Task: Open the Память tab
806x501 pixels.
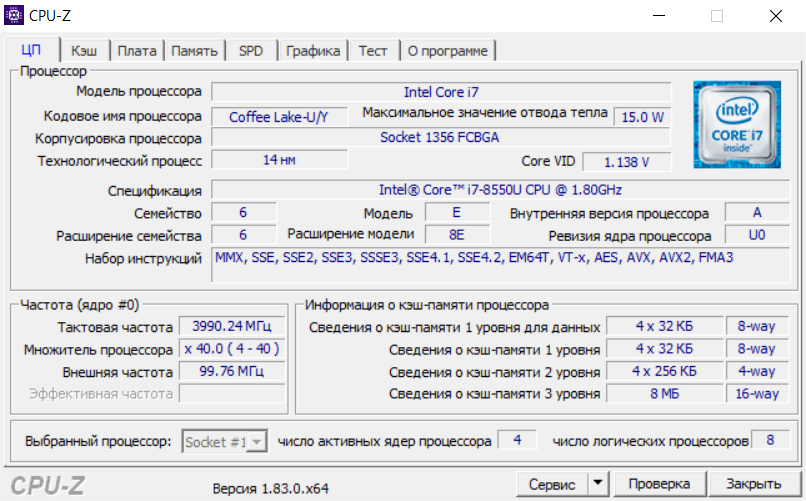Action: click(194, 51)
